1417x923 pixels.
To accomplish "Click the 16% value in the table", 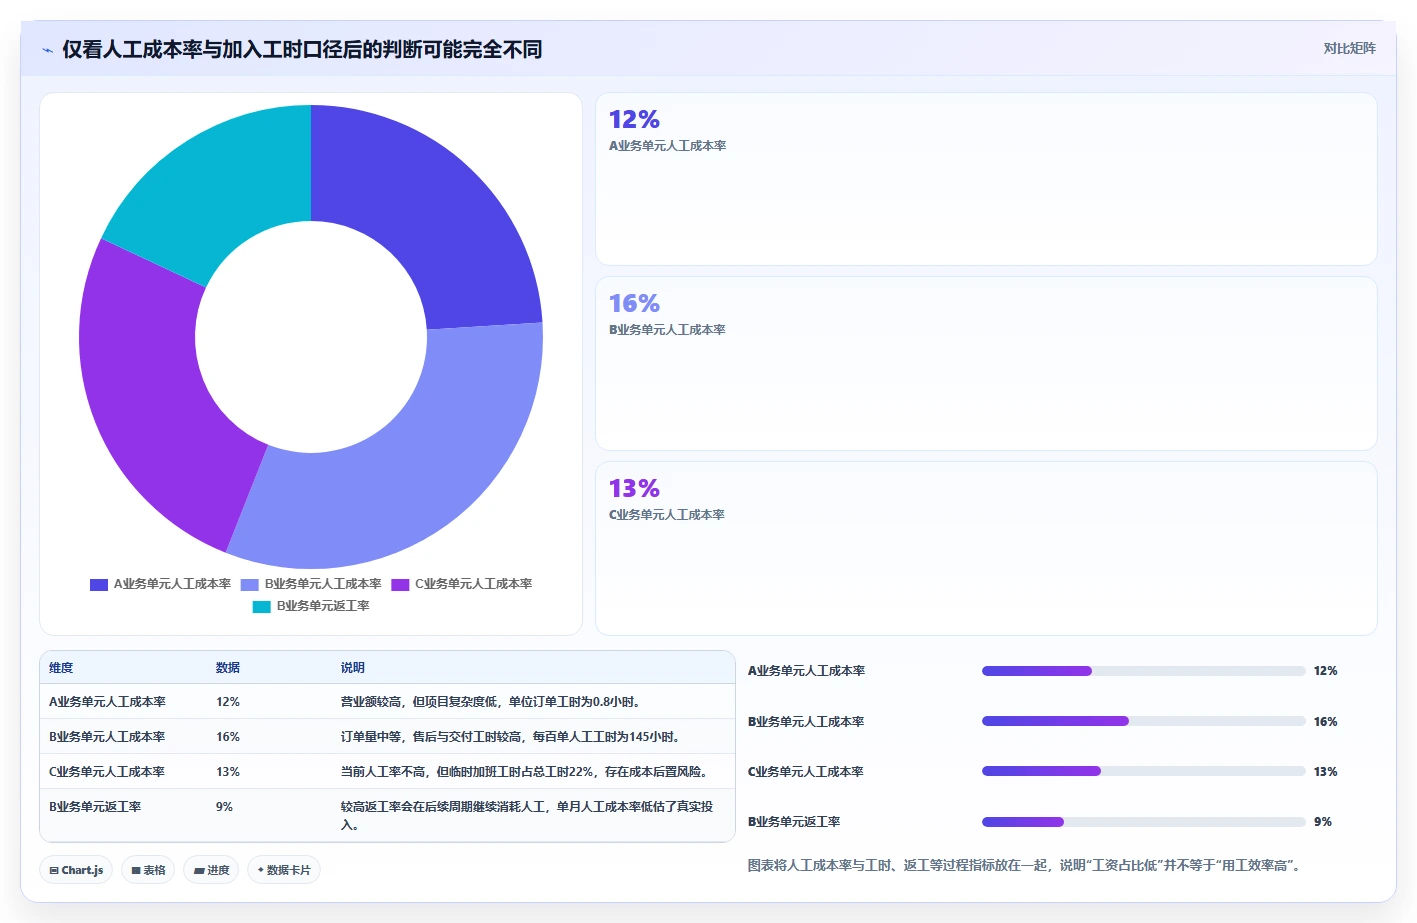I will pos(228,737).
